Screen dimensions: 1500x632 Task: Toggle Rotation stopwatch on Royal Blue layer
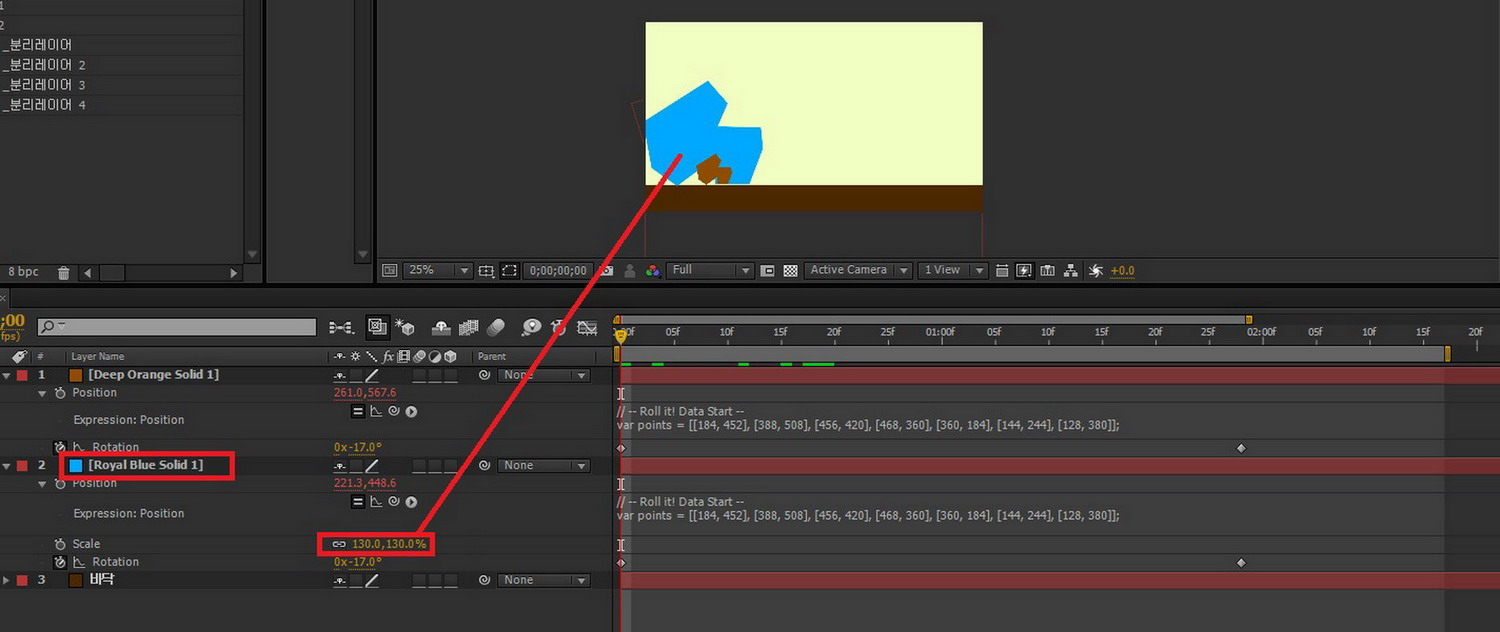pos(60,562)
